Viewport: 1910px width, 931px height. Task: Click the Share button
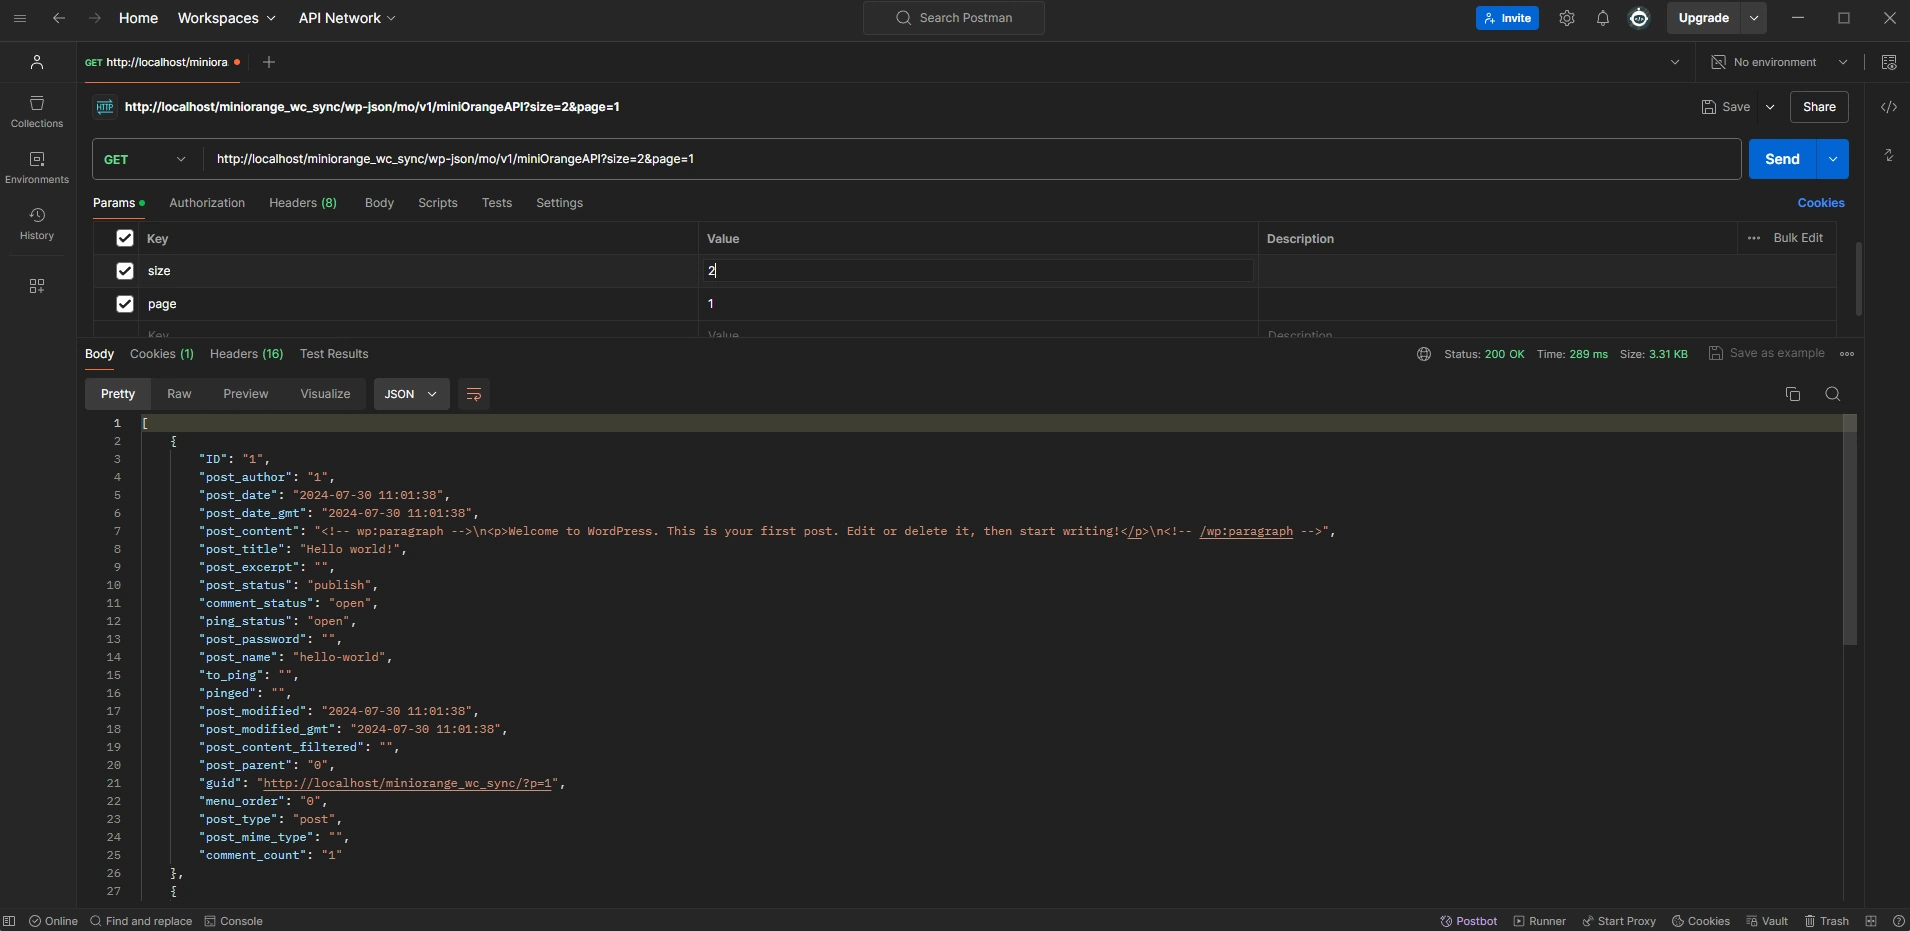point(1819,107)
